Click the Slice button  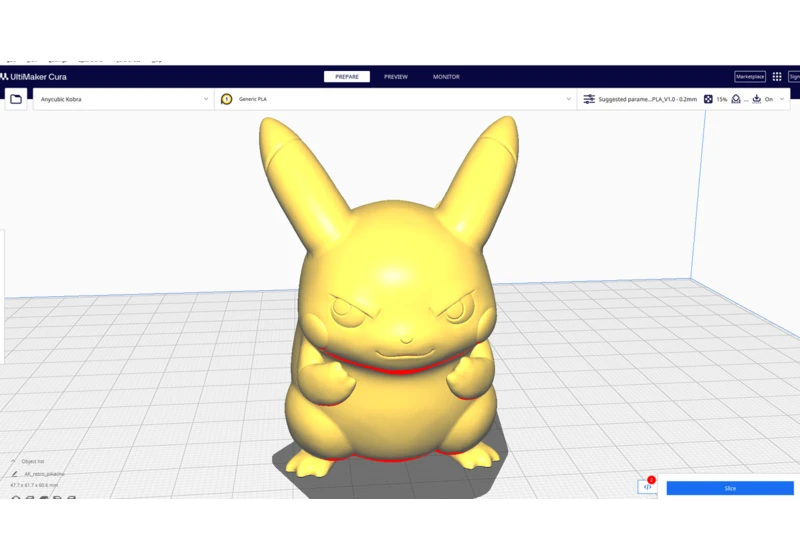tap(730, 488)
